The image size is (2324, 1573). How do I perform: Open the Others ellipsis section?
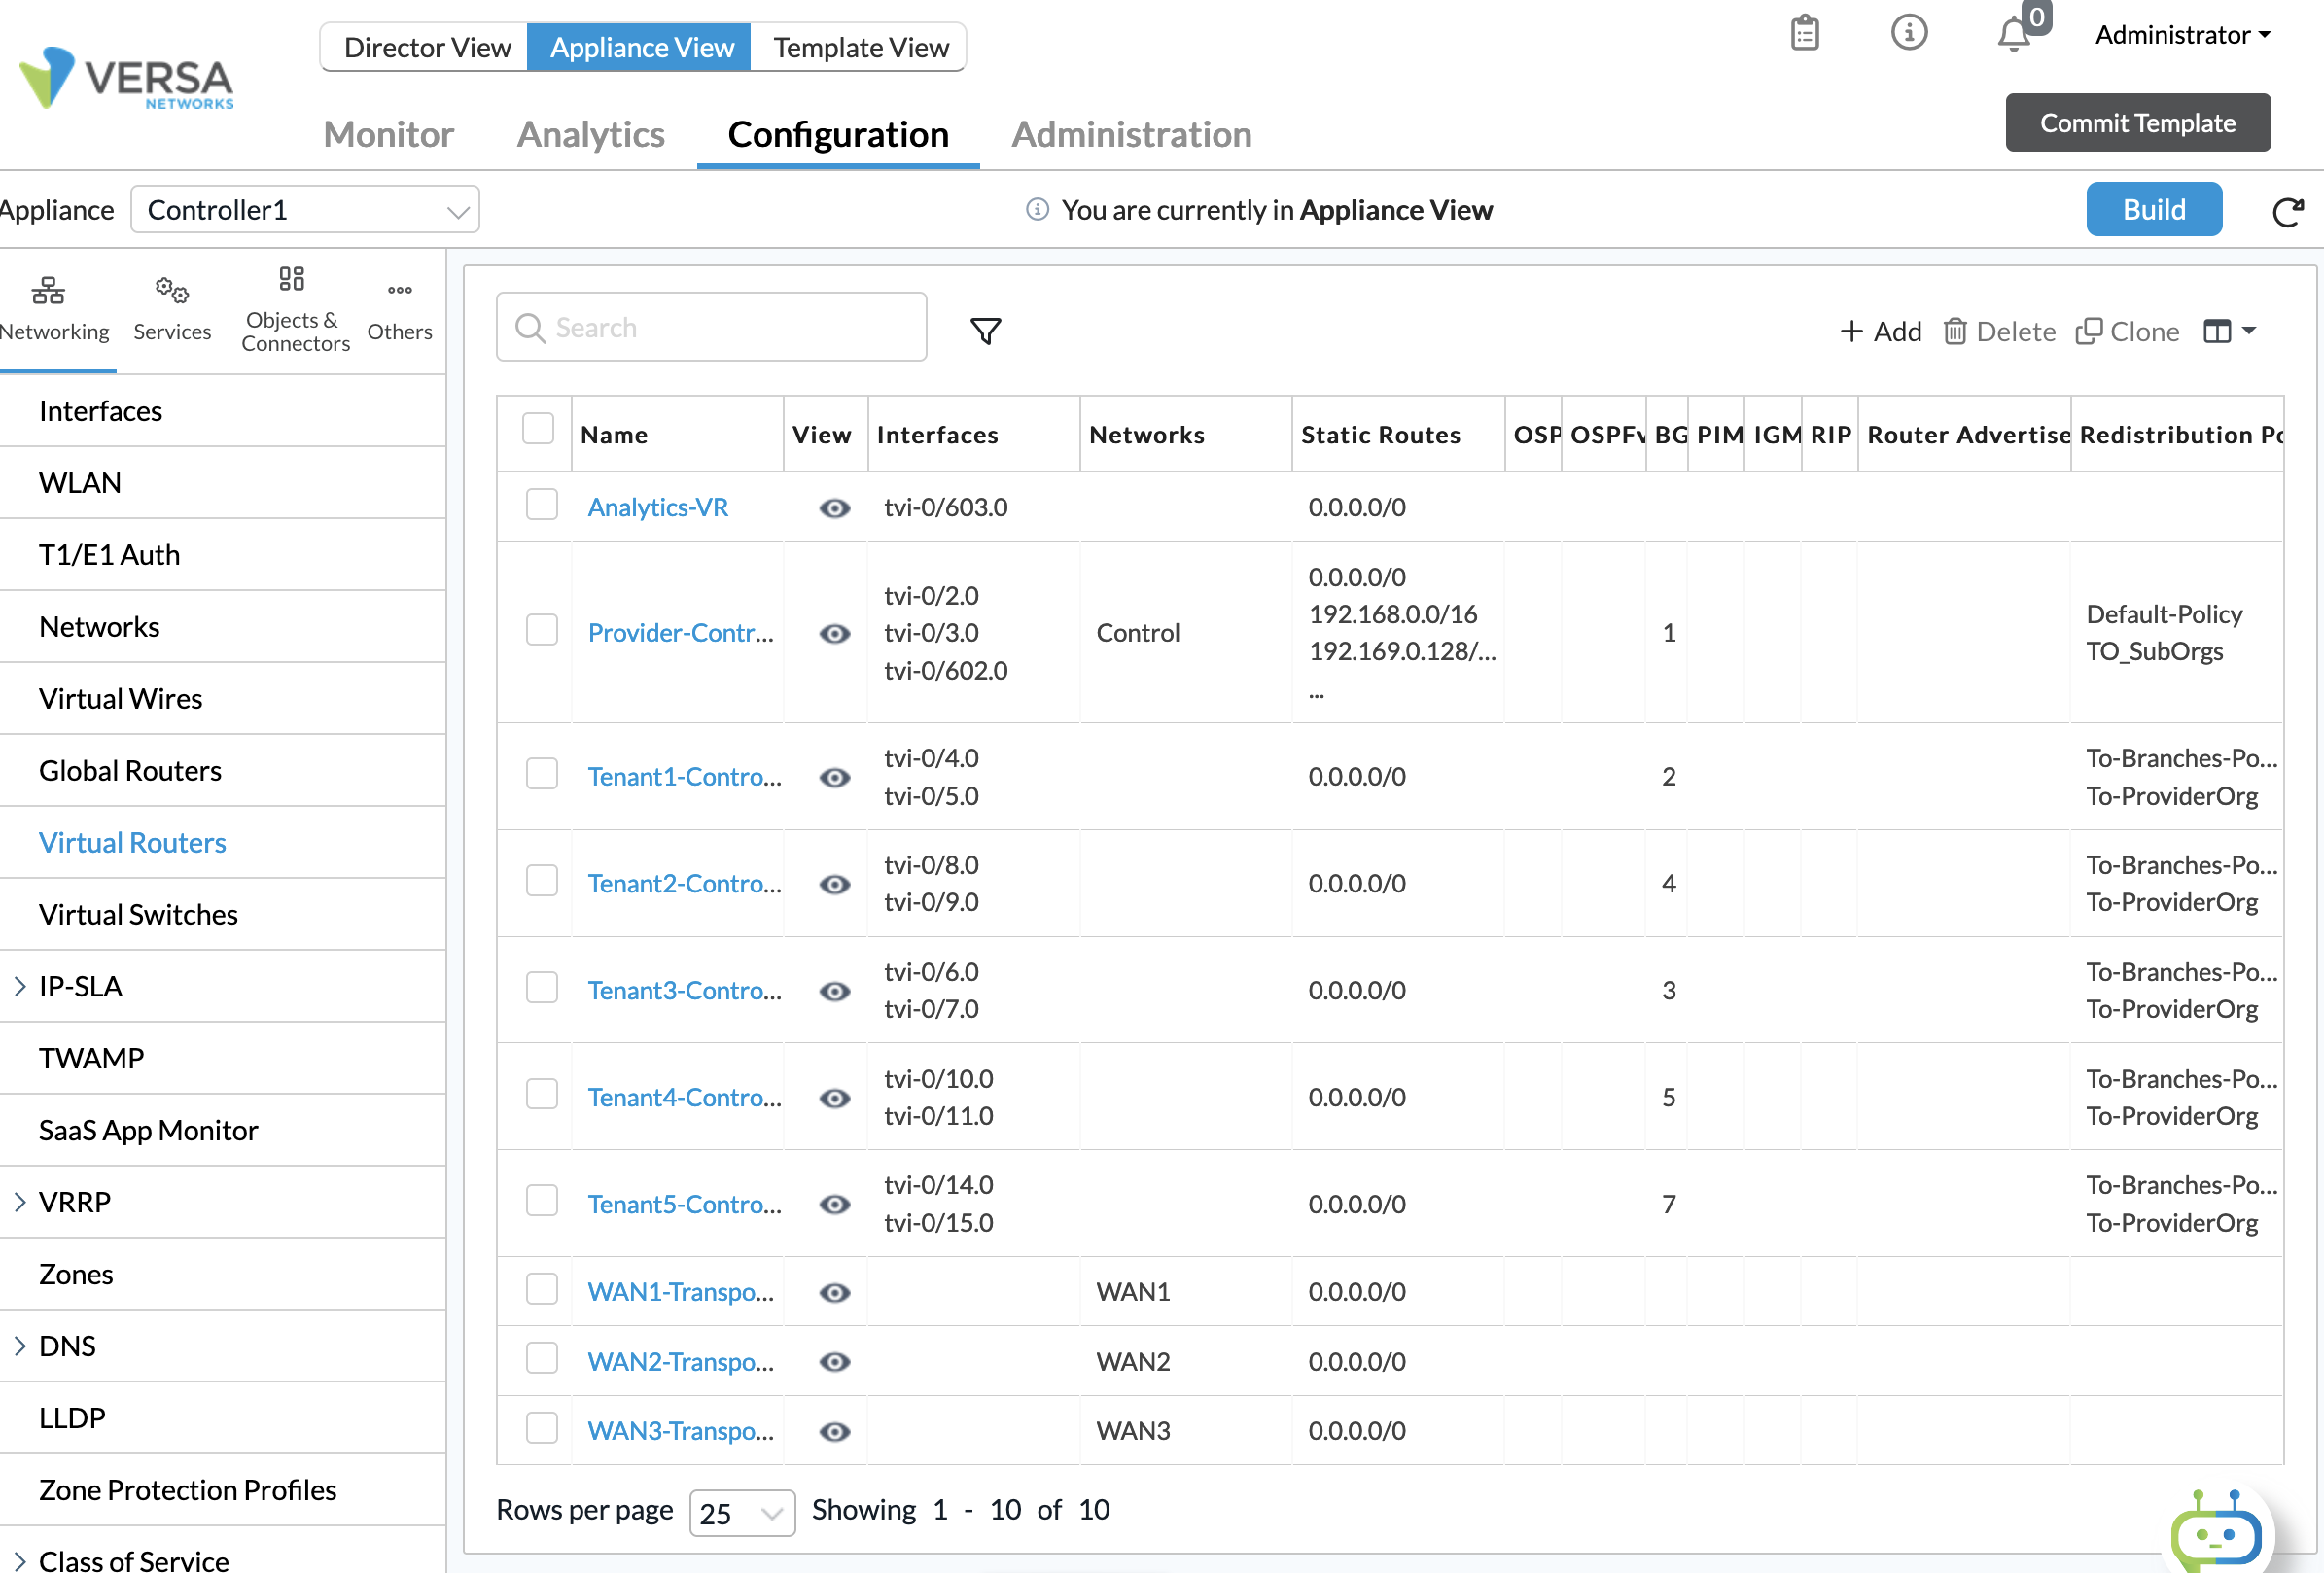click(399, 309)
